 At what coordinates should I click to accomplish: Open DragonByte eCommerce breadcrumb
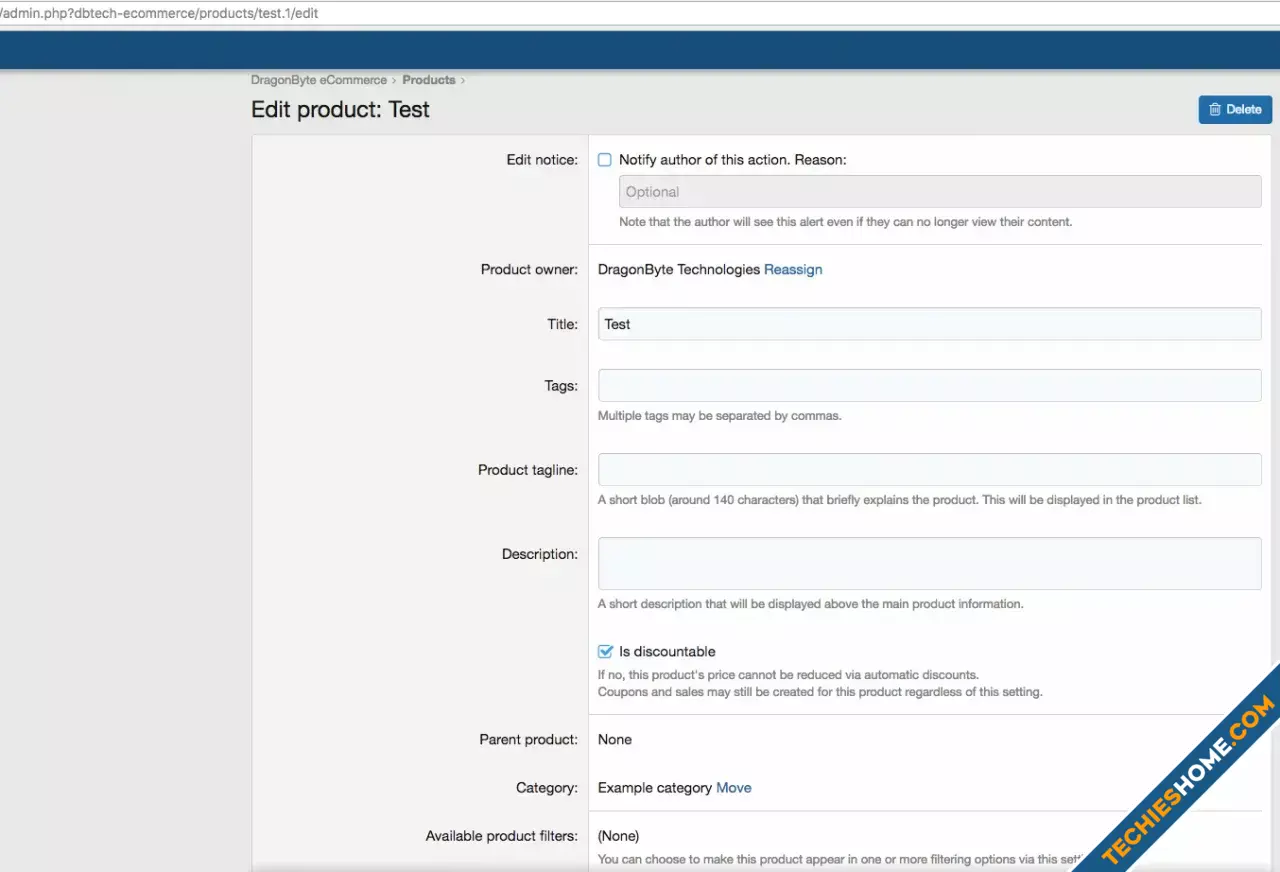point(319,80)
